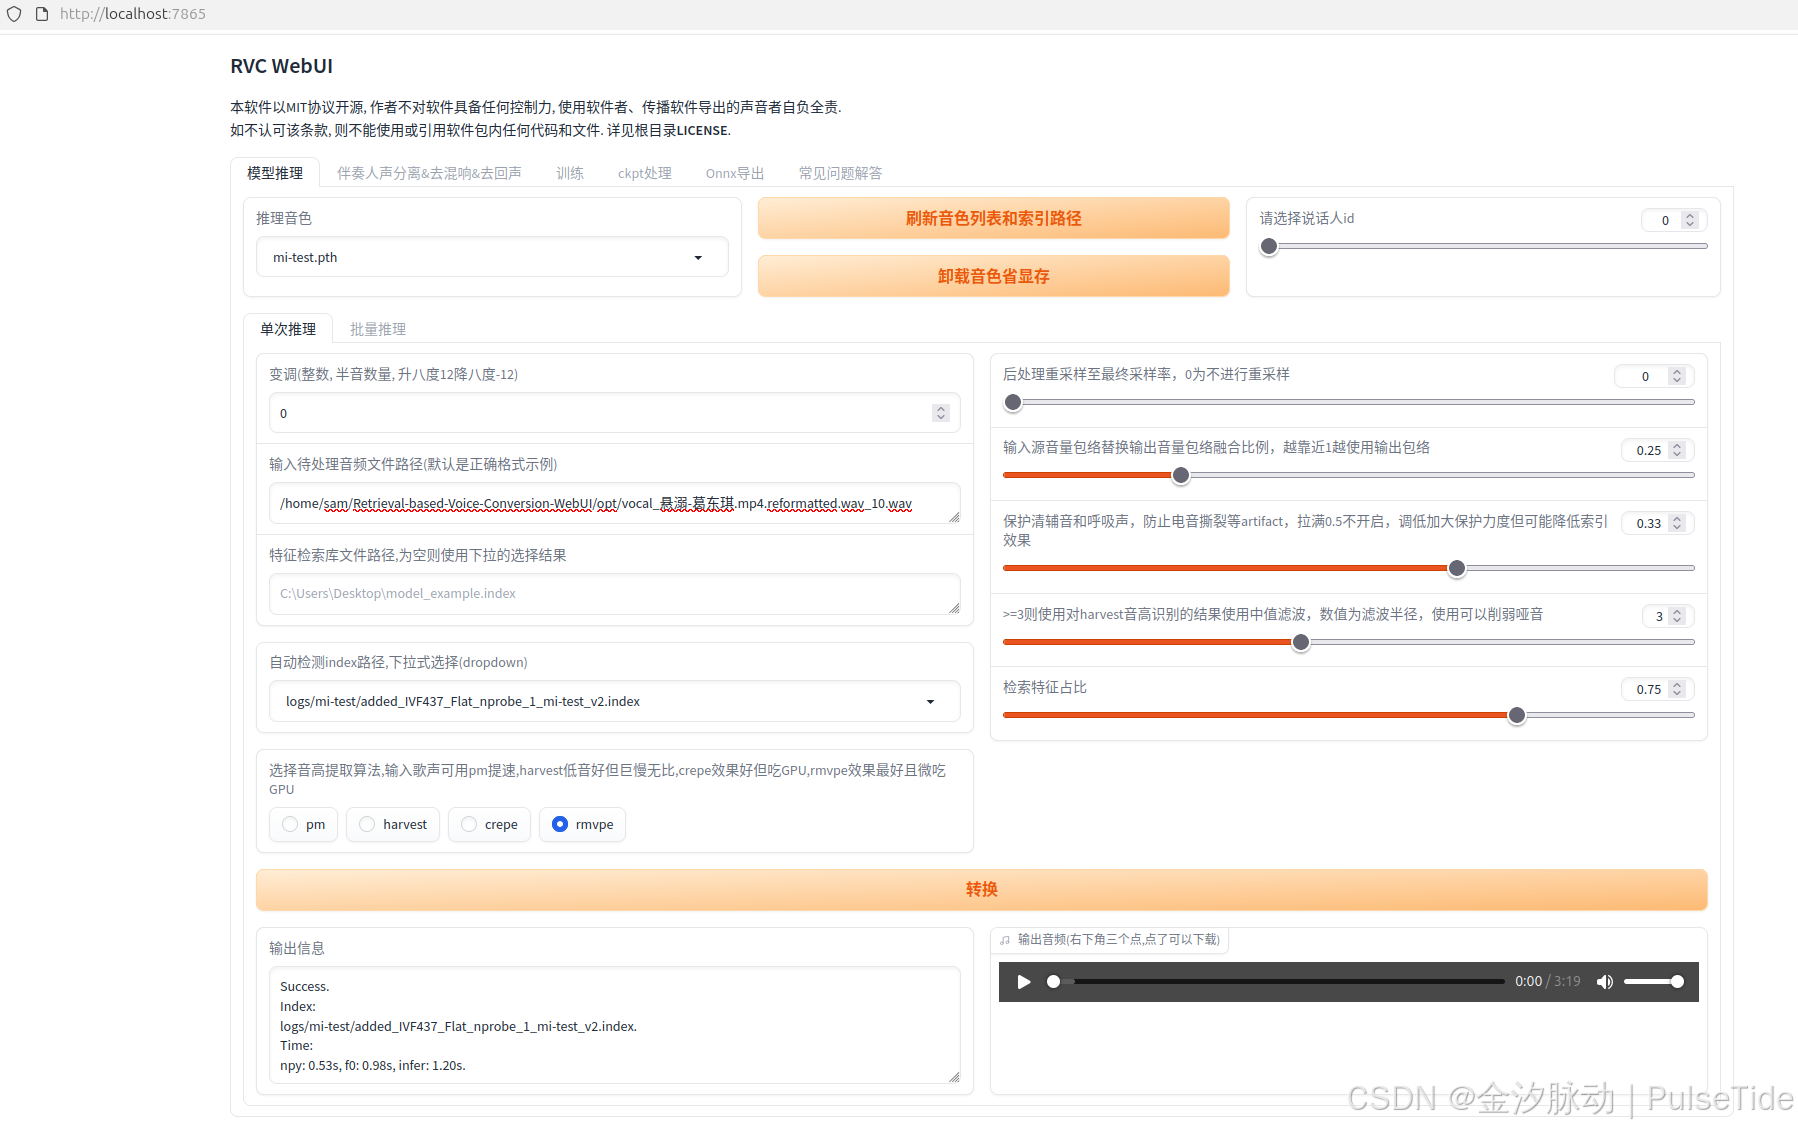Click the resample rate stepper showing 0
Viewport: 1798px width, 1128px height.
[x=1677, y=376]
